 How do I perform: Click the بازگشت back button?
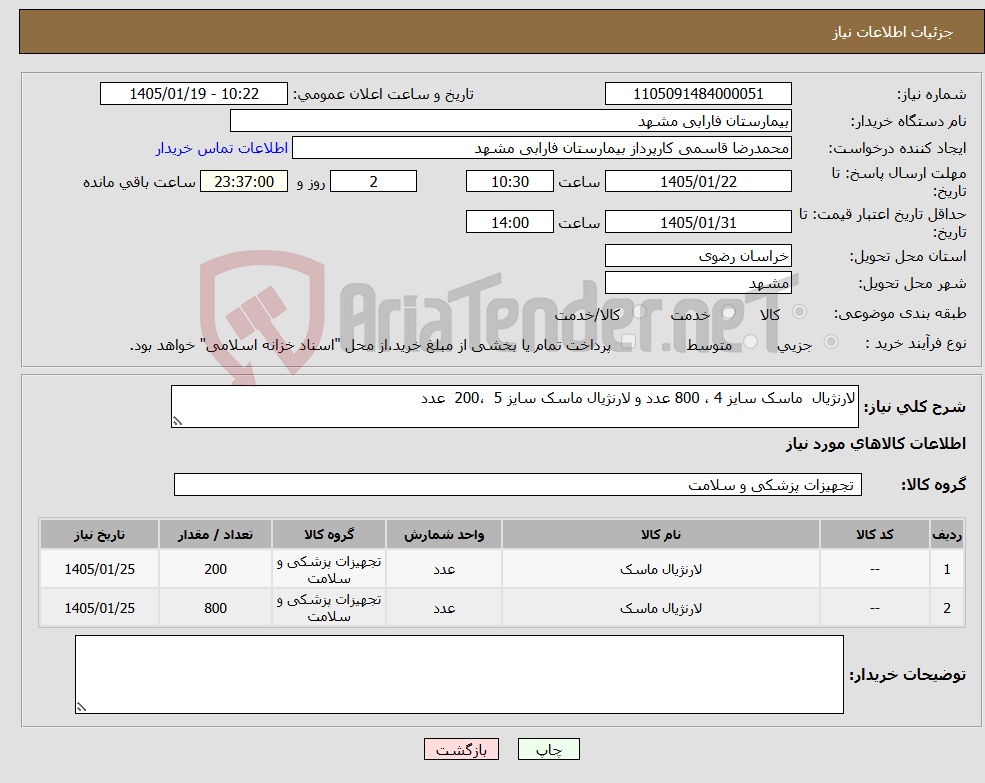[461, 749]
